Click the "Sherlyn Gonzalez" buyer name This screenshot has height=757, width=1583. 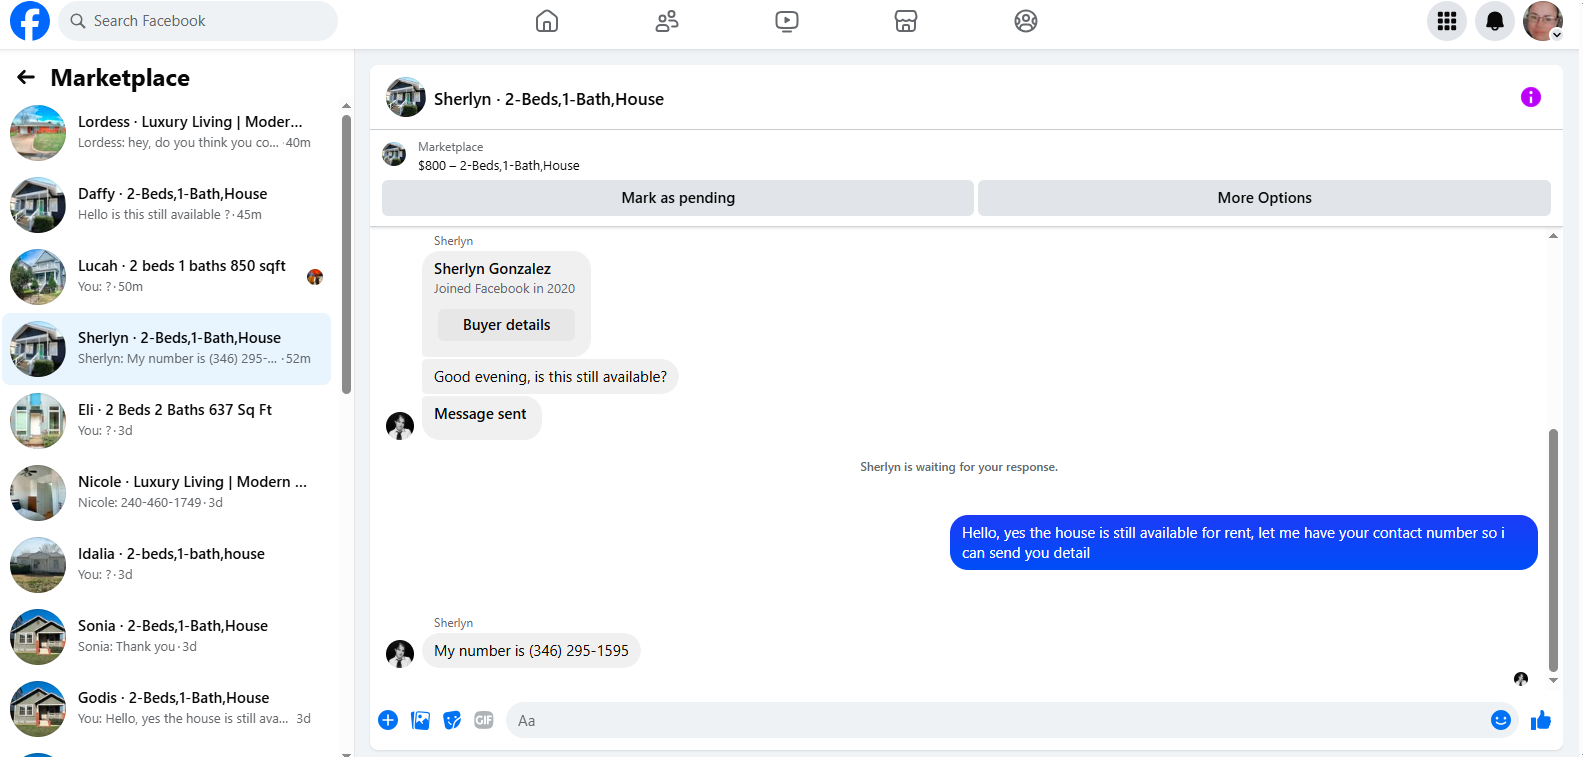[492, 269]
